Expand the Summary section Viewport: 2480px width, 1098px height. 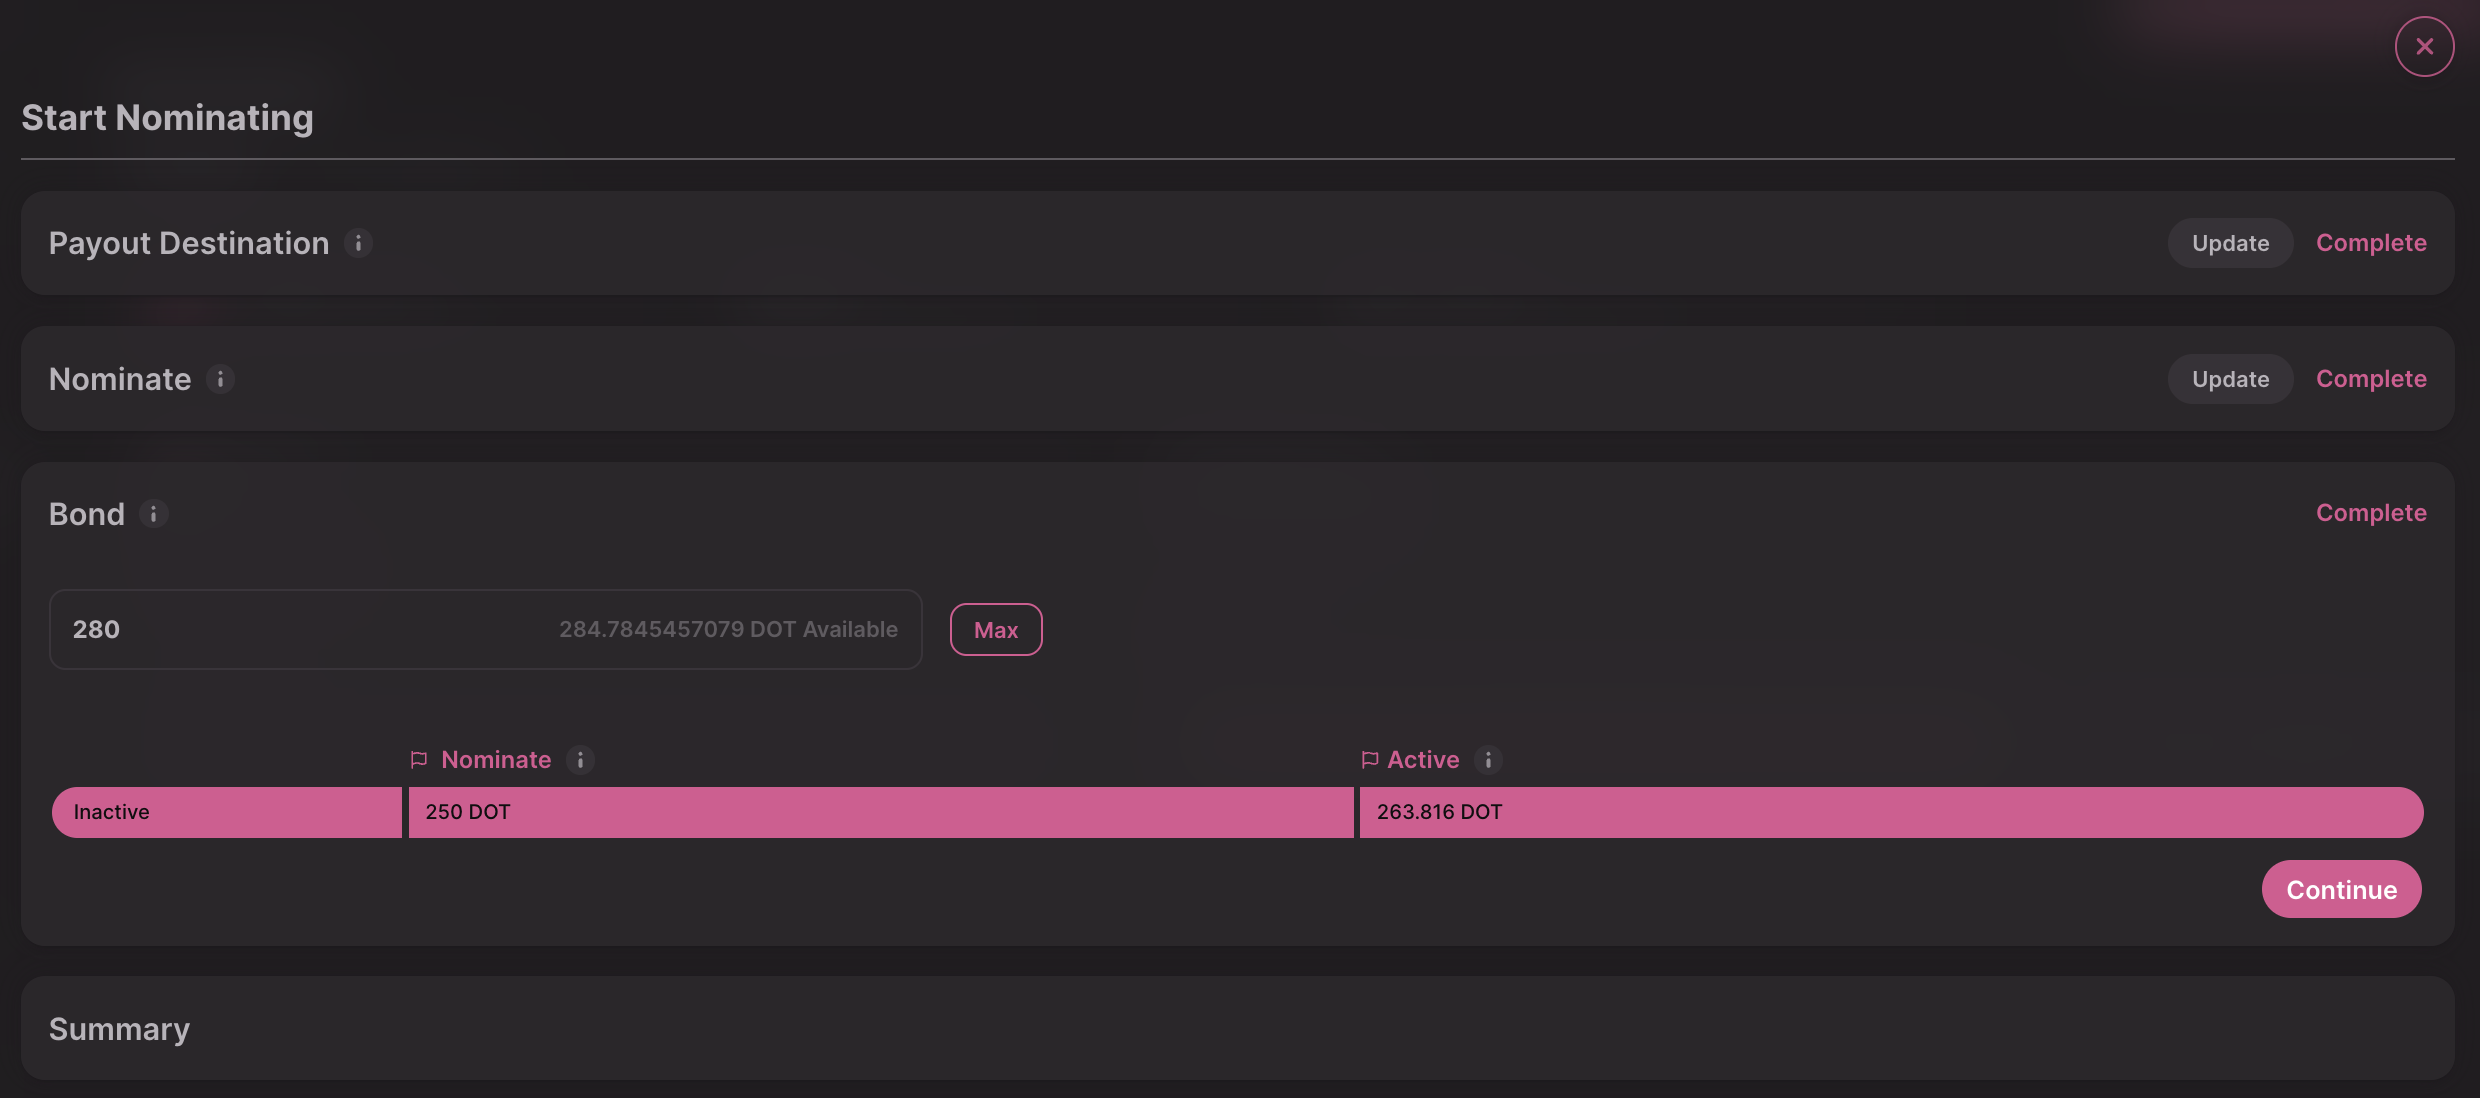click(x=119, y=1029)
